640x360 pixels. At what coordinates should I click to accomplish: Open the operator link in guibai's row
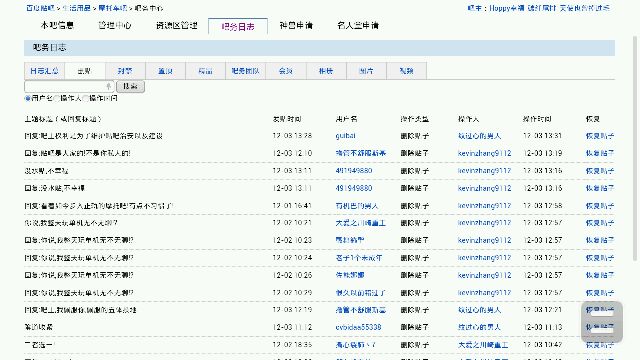click(479, 136)
